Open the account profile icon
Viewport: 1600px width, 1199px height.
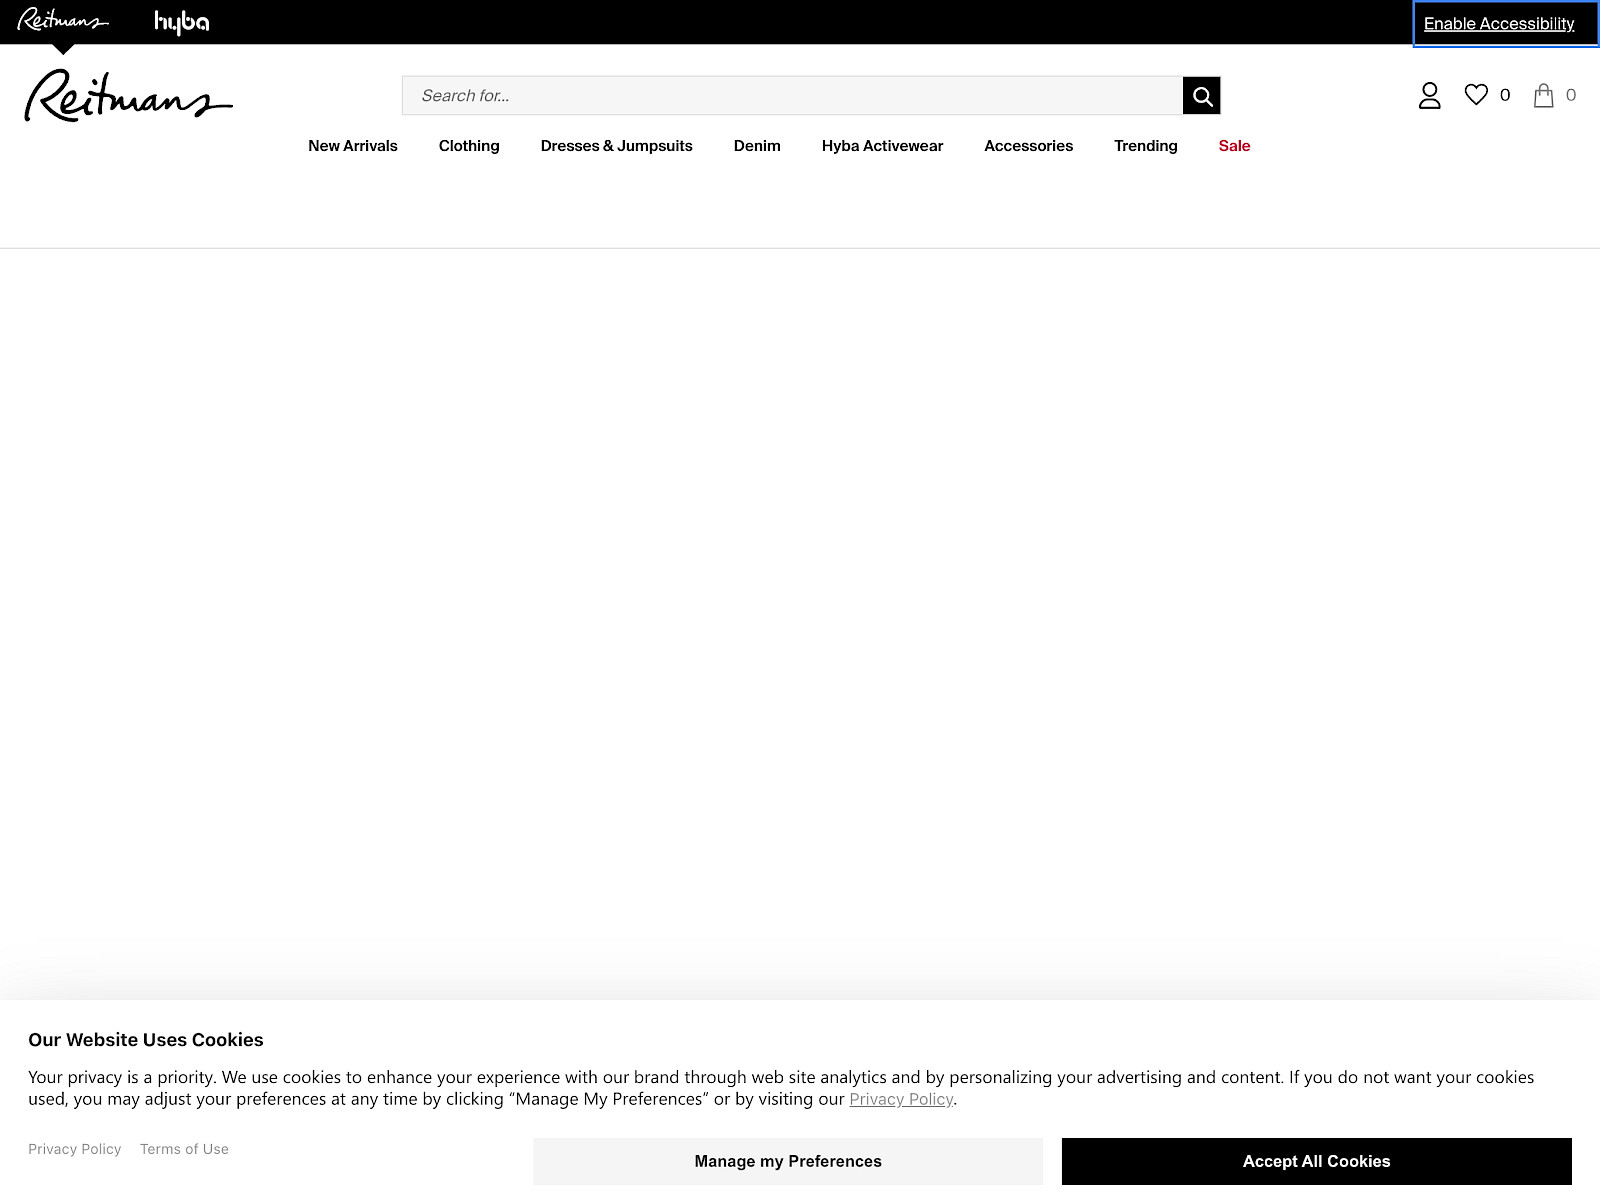(x=1429, y=95)
